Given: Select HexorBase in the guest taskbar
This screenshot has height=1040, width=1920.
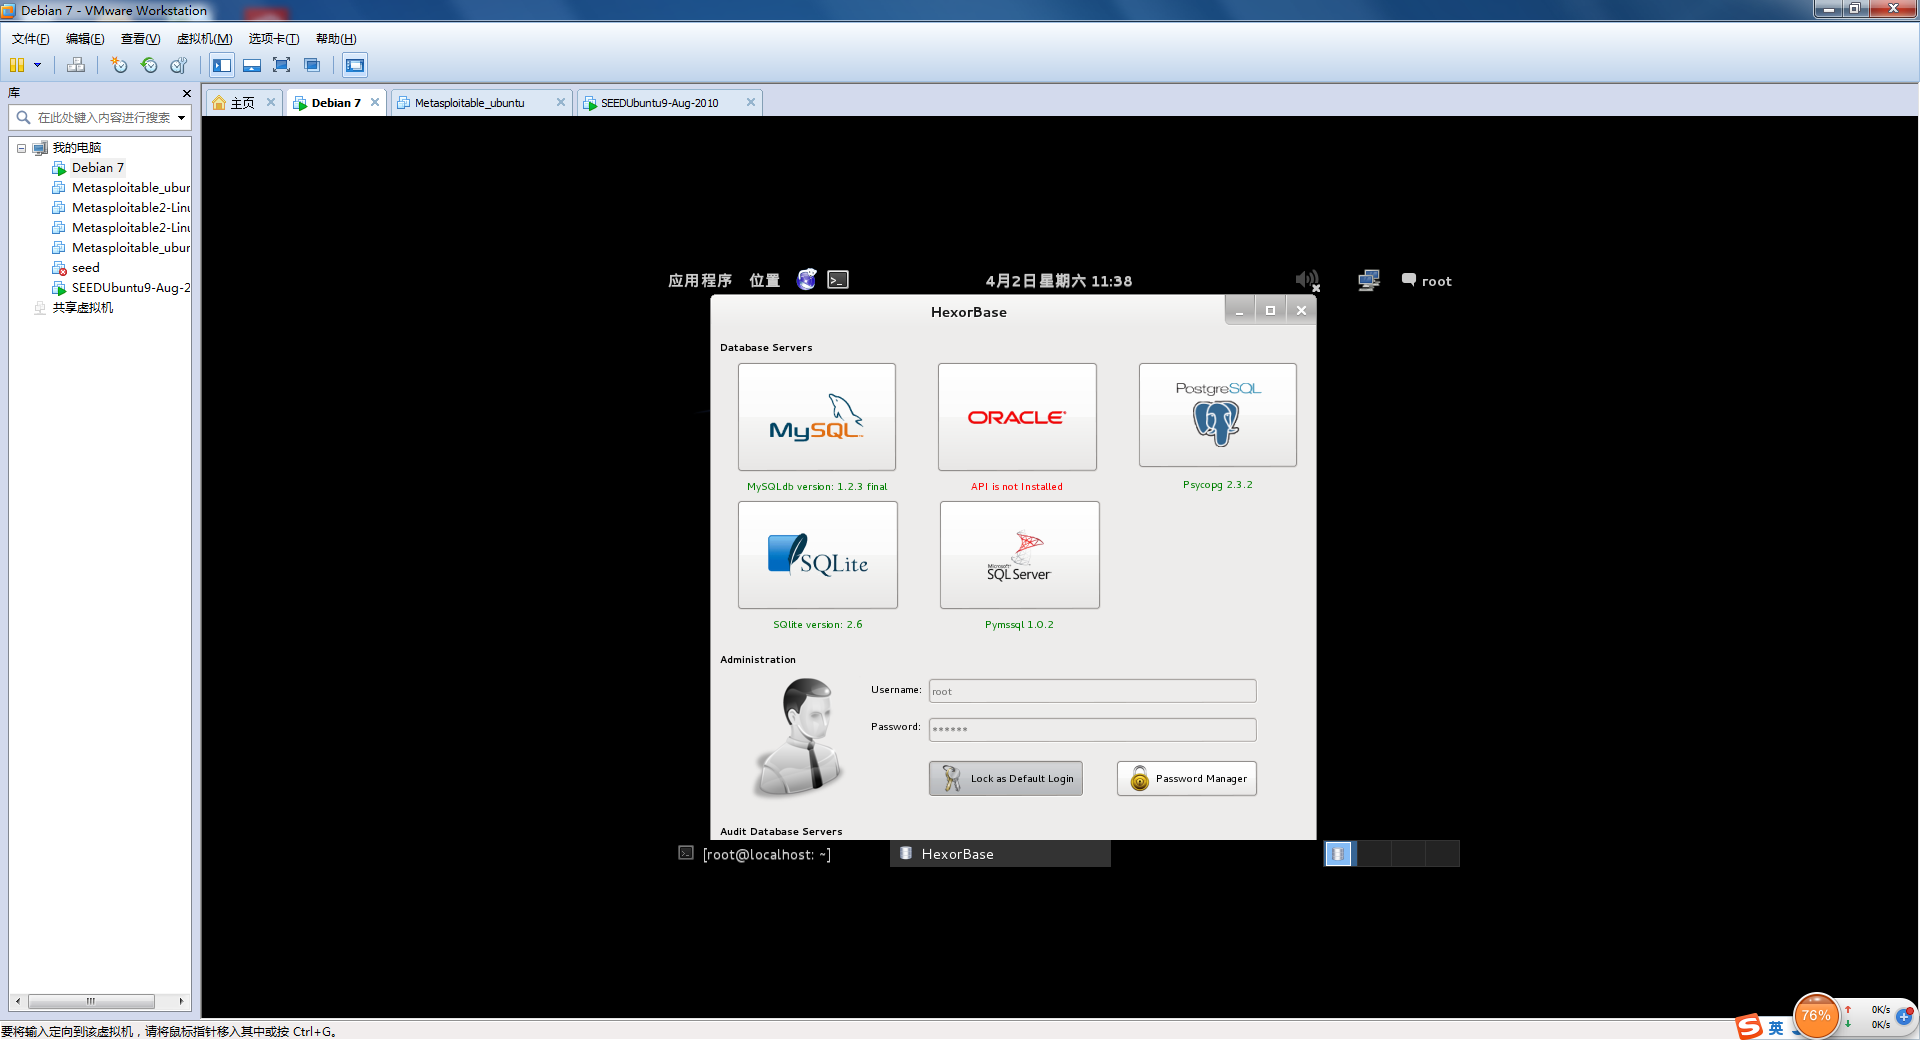Looking at the screenshot, I should click(x=1000, y=854).
